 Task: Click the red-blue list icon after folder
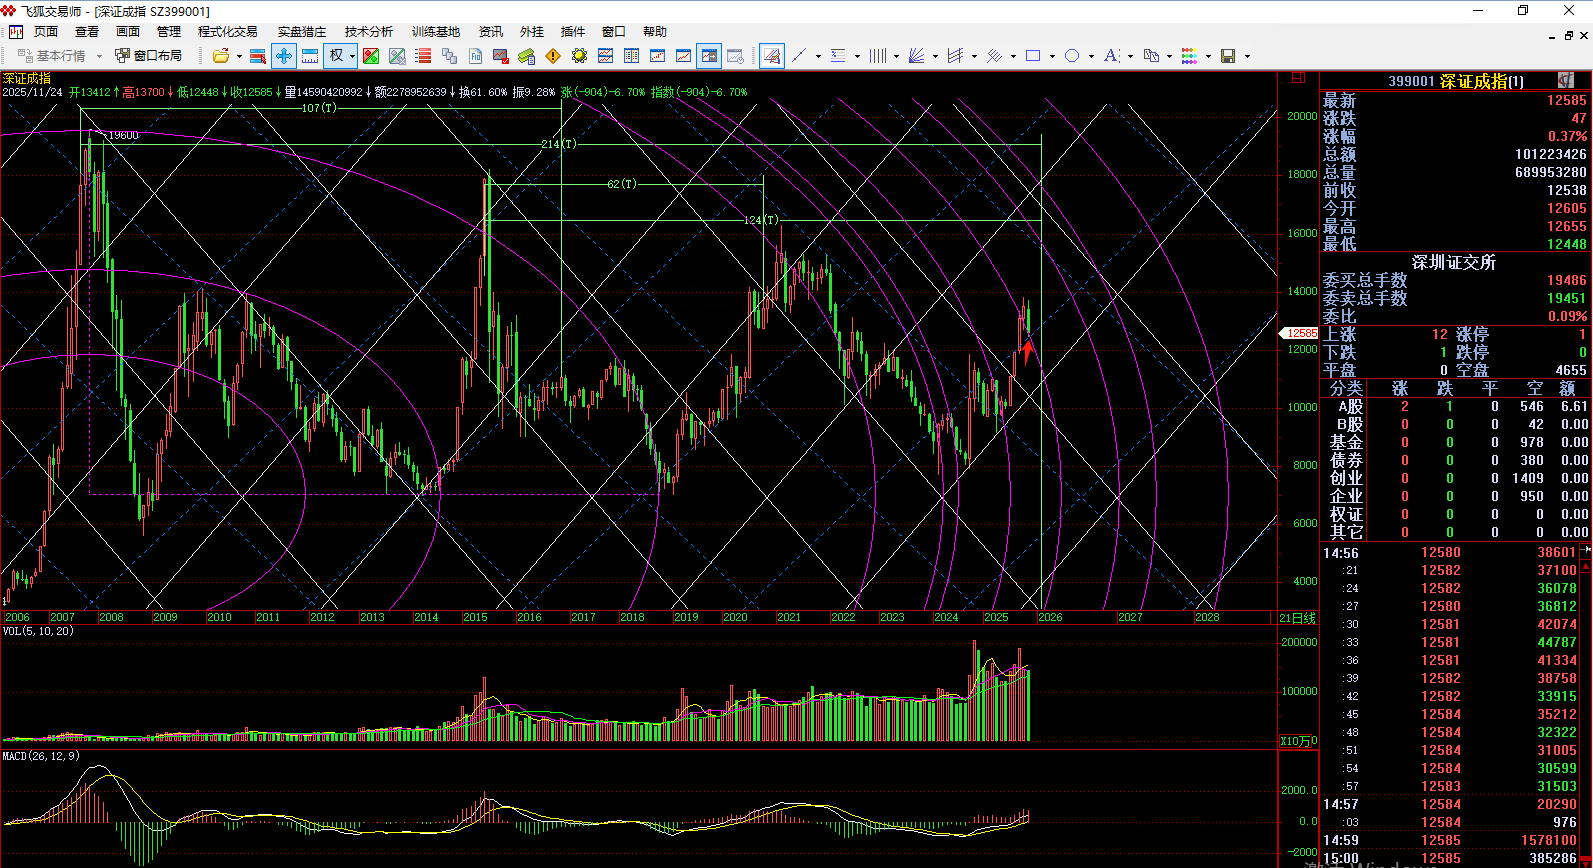[258, 56]
